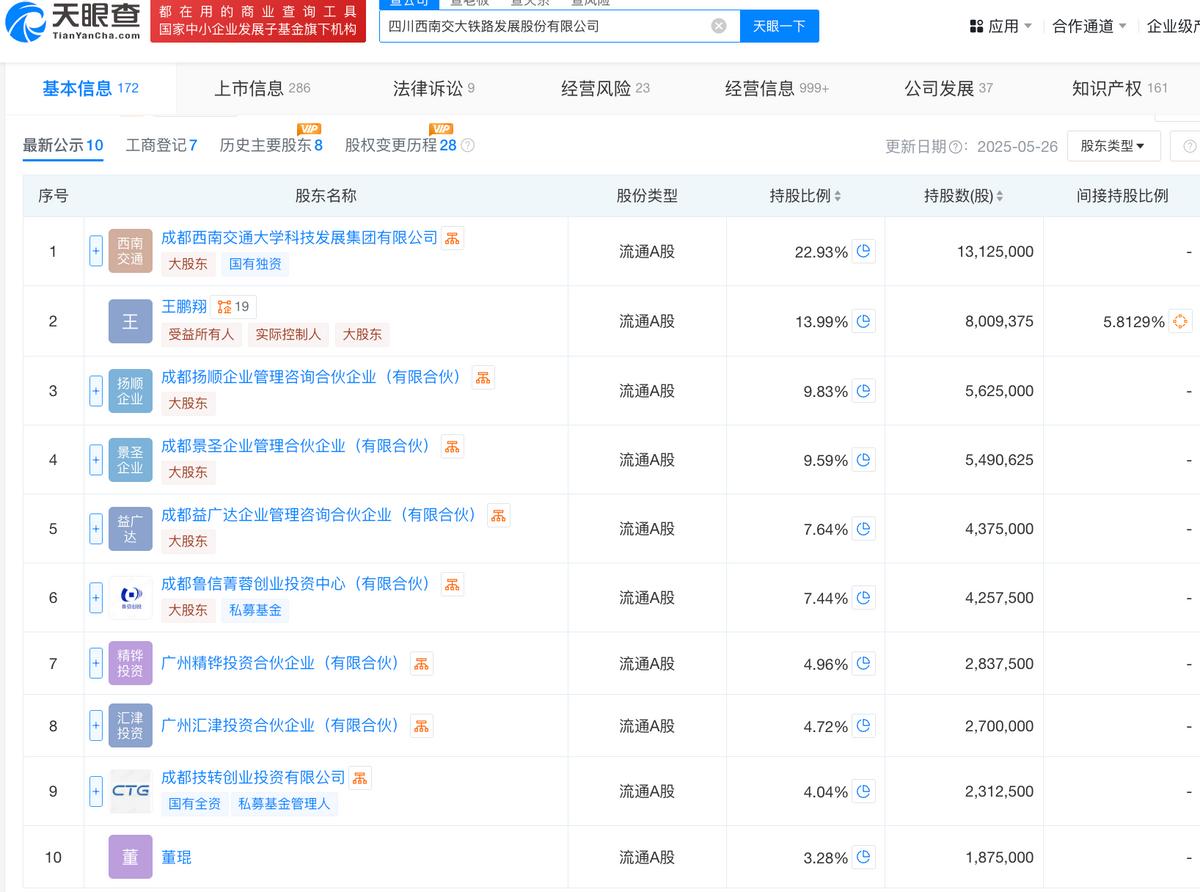This screenshot has width=1200, height=892.
Task: Click the help icon beside 股权变更历程
Action: point(467,146)
